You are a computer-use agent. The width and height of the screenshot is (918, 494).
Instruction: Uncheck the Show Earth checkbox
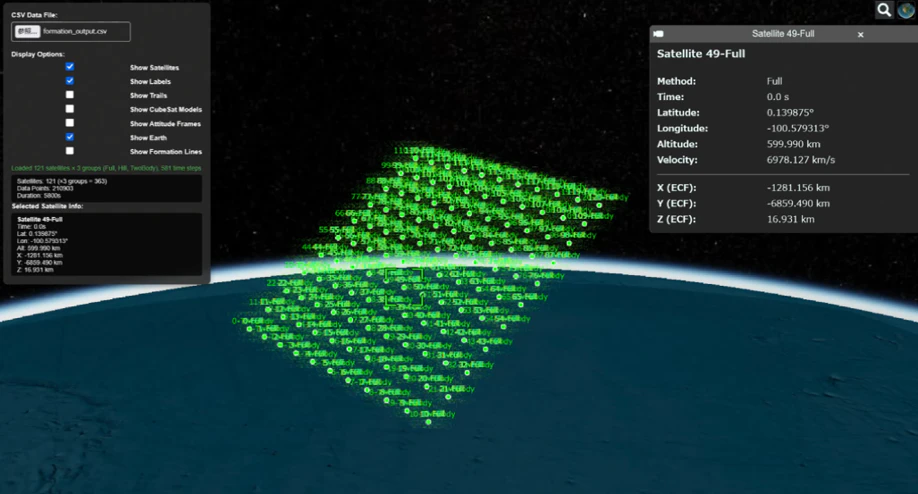point(70,137)
